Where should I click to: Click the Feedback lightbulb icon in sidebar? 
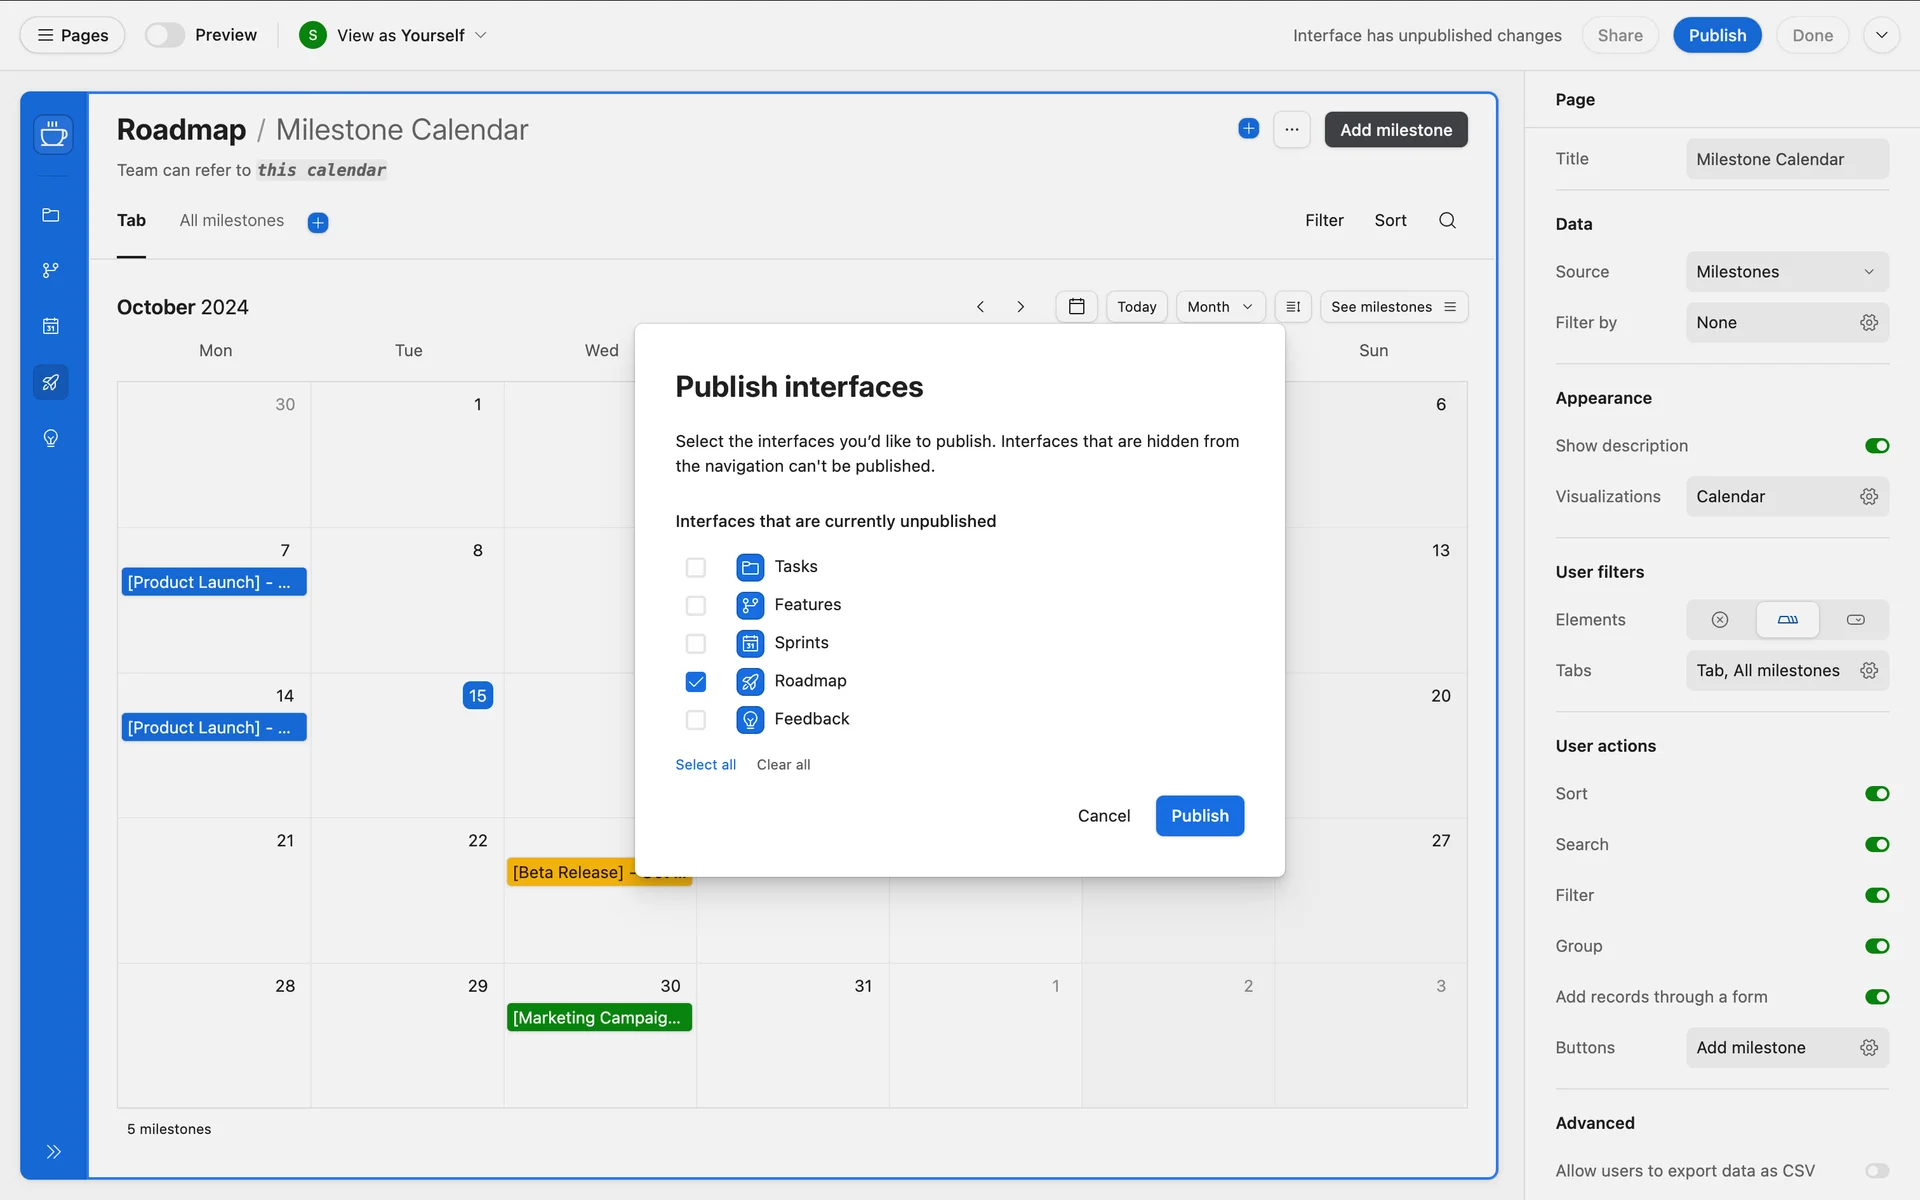[x=51, y=438]
